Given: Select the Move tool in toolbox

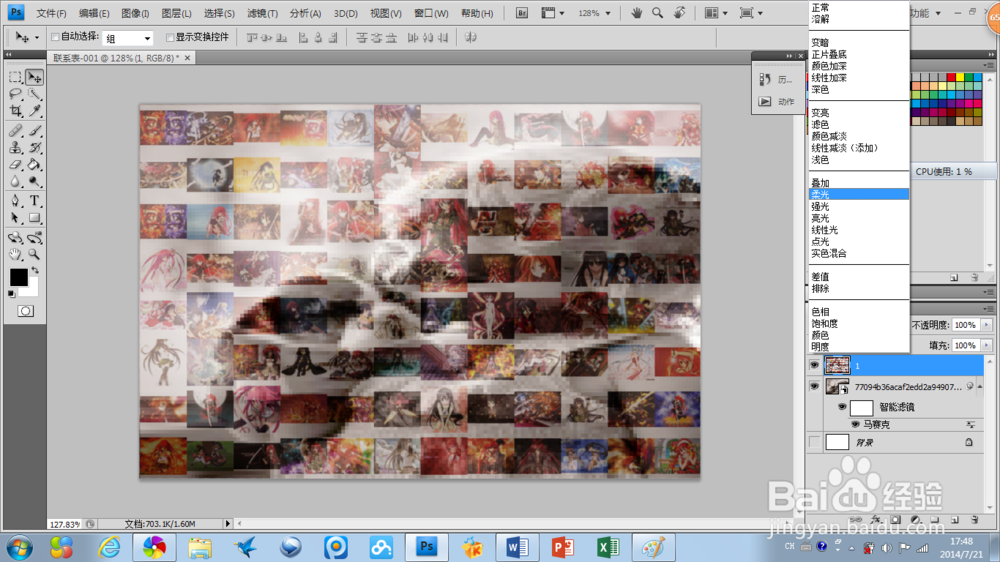Looking at the screenshot, I should [34, 77].
